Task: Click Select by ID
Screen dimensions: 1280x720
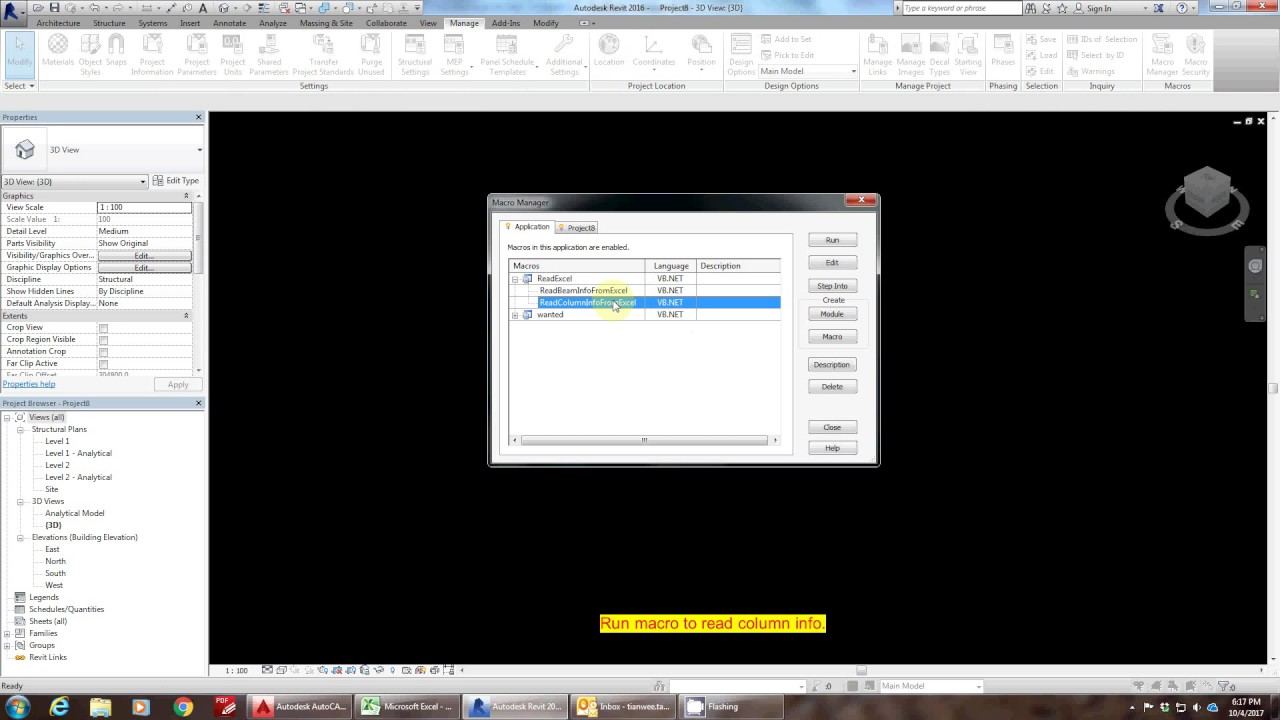Action: pos(1094,55)
